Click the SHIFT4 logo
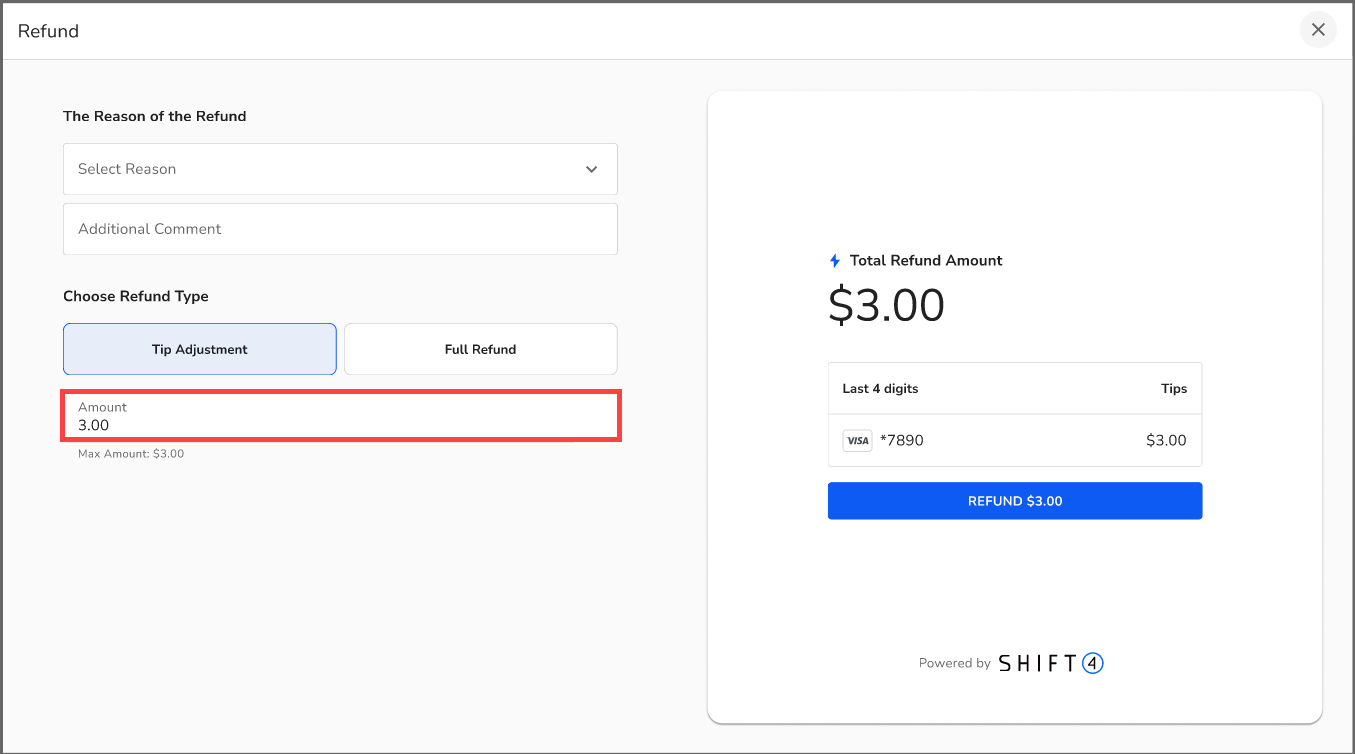The height and width of the screenshot is (754, 1355). (1050, 663)
